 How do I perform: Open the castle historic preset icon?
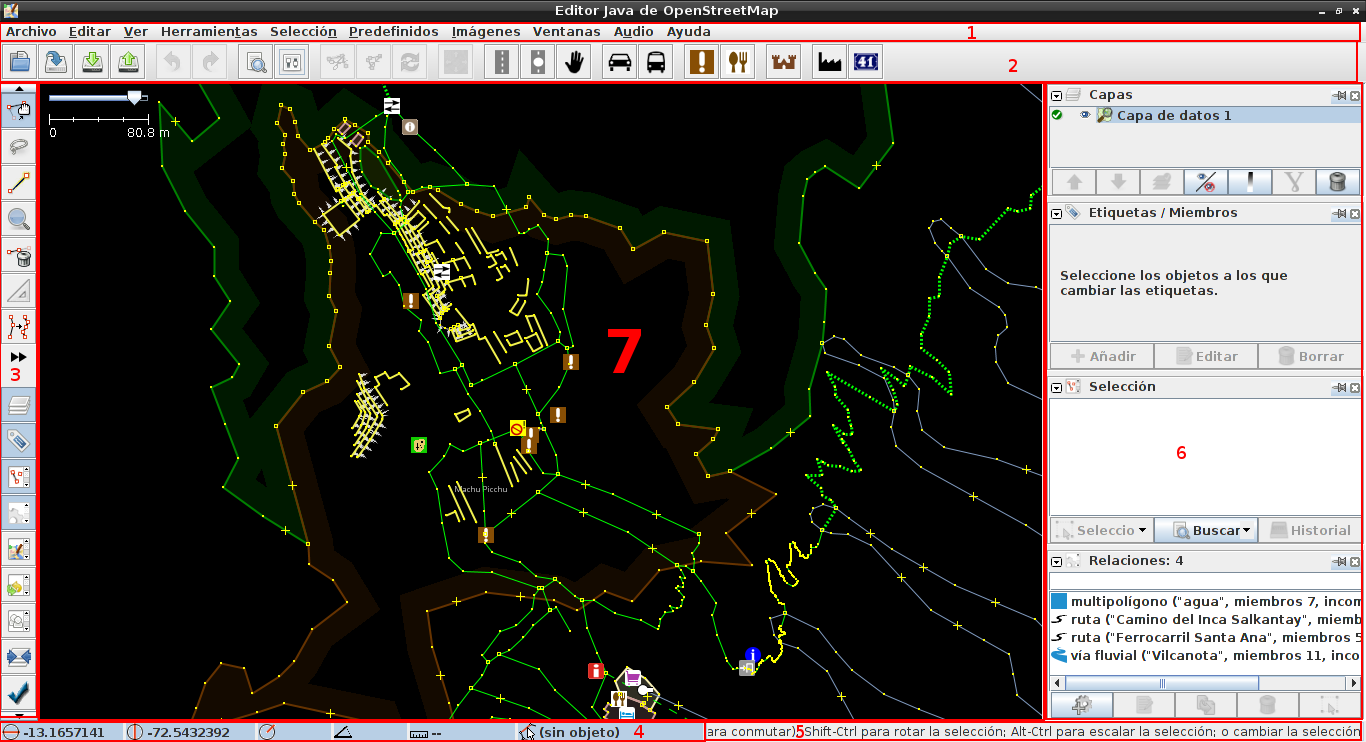(783, 62)
